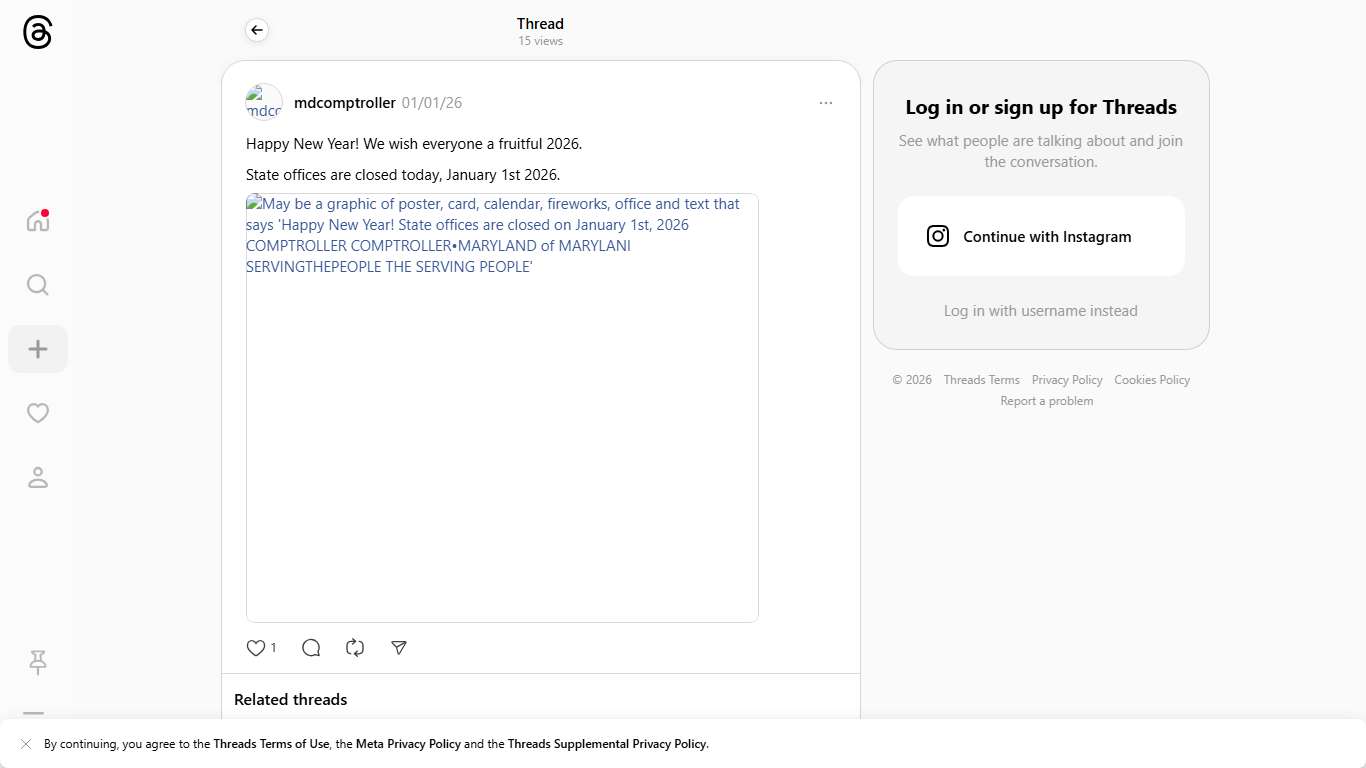
Task: Open the post's three-dot more menu
Action: coord(825,103)
